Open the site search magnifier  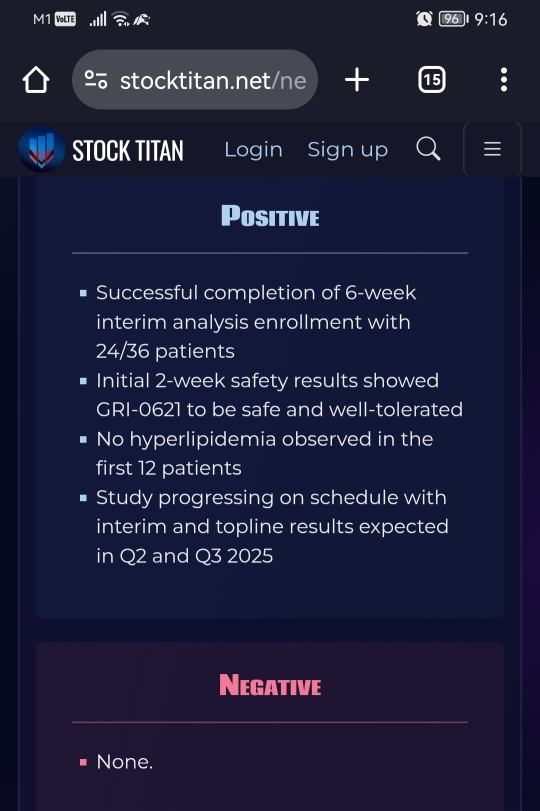(x=428, y=149)
